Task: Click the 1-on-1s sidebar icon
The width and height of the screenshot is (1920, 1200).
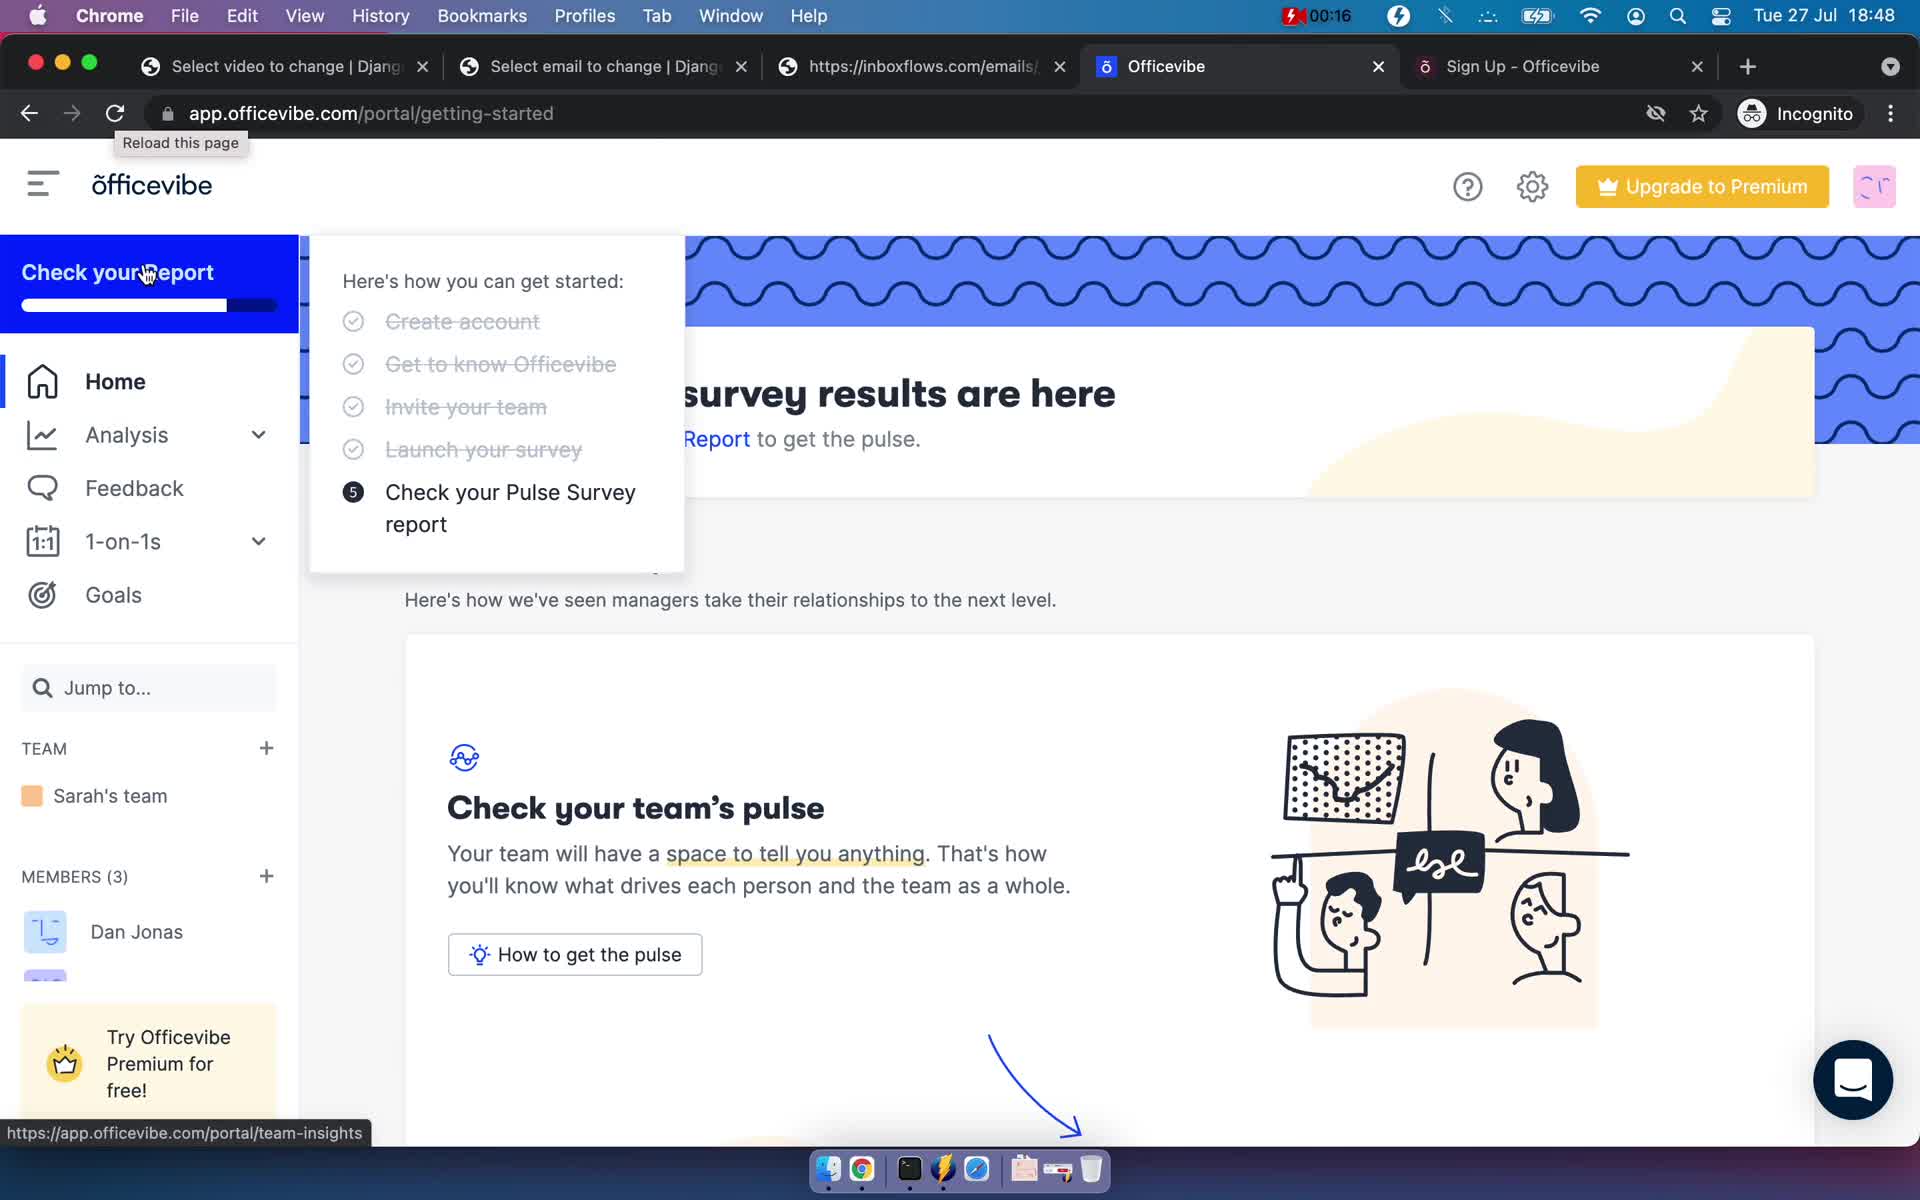Action: pyautogui.click(x=43, y=541)
